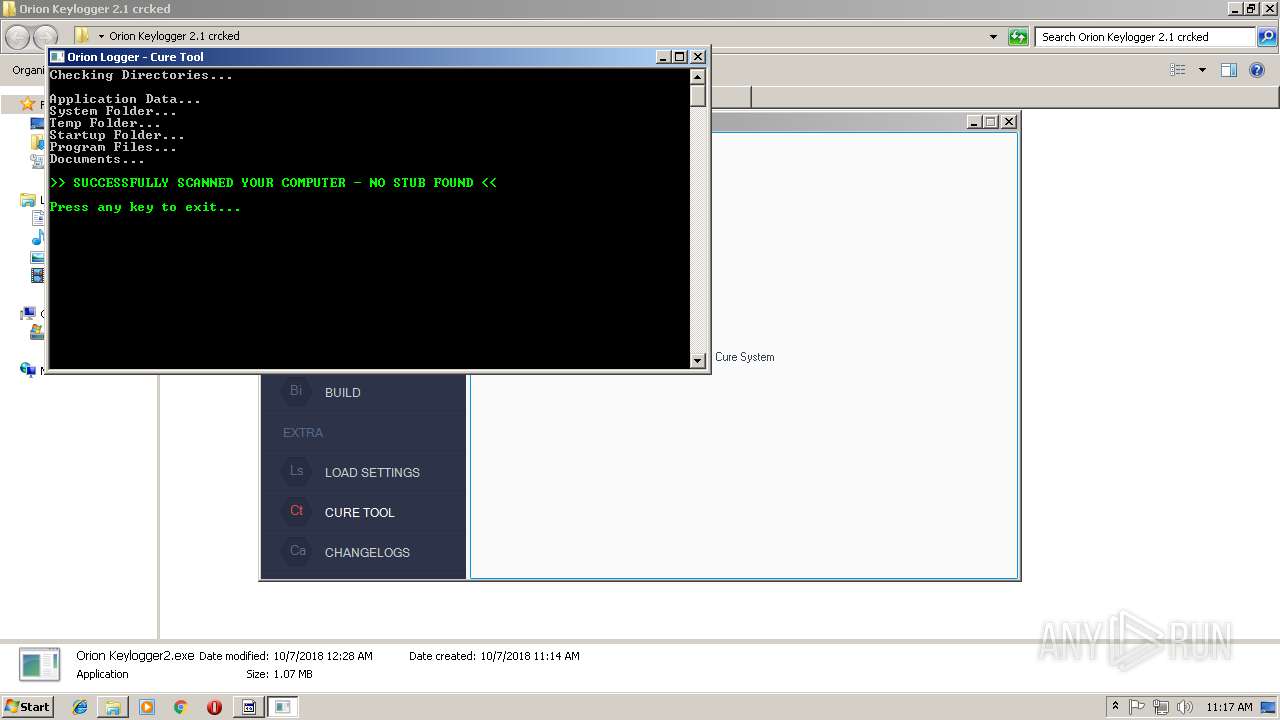The image size is (1280, 720).
Task: Click the Videos library icon in the sidebar
Action: coord(38,275)
